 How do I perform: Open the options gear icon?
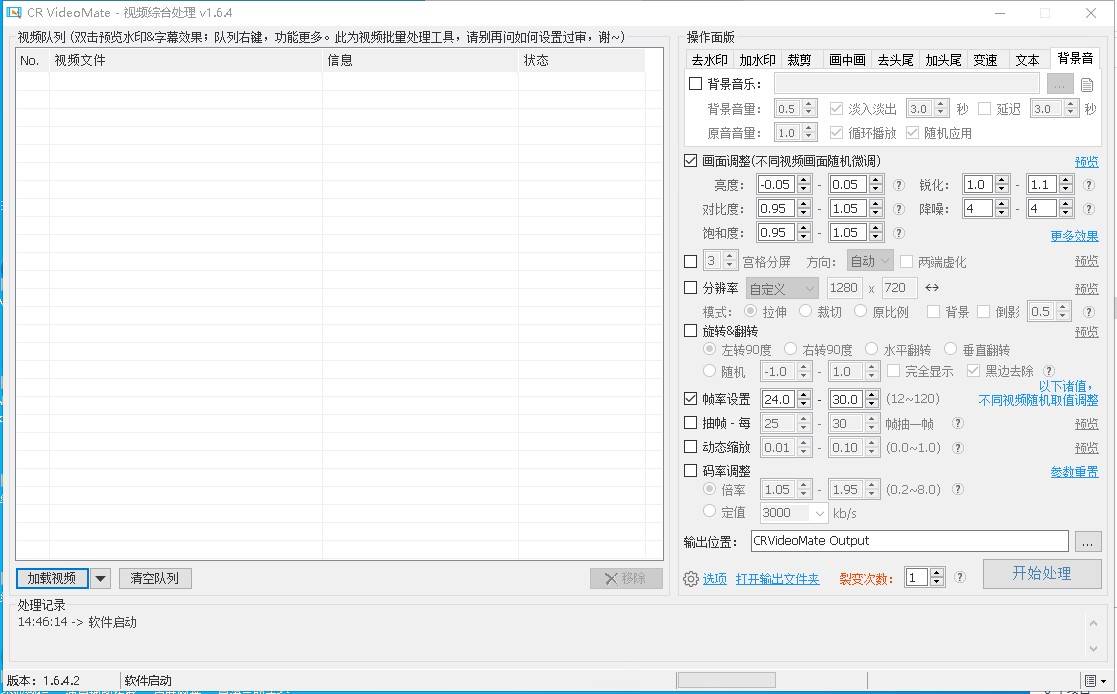[690, 579]
